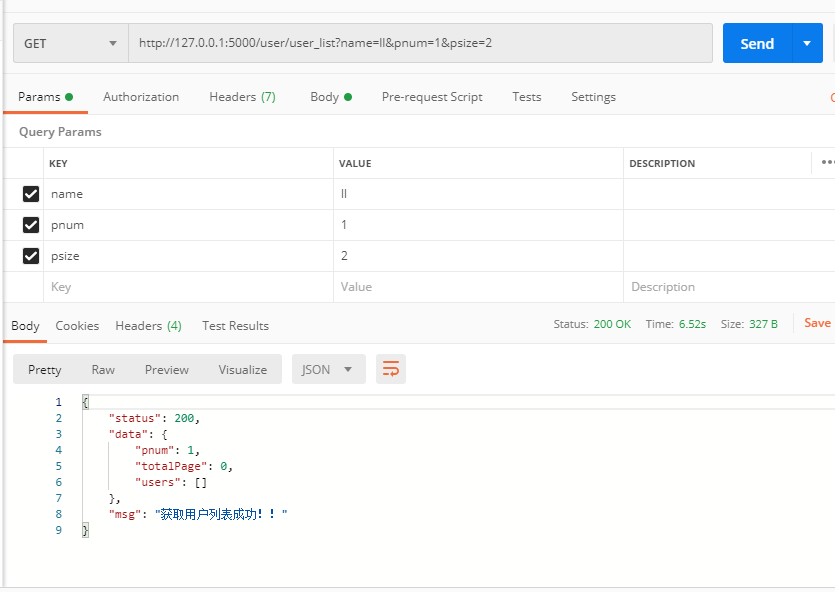This screenshot has width=835, height=592.
Task: Click the Send button
Action: pos(757,43)
